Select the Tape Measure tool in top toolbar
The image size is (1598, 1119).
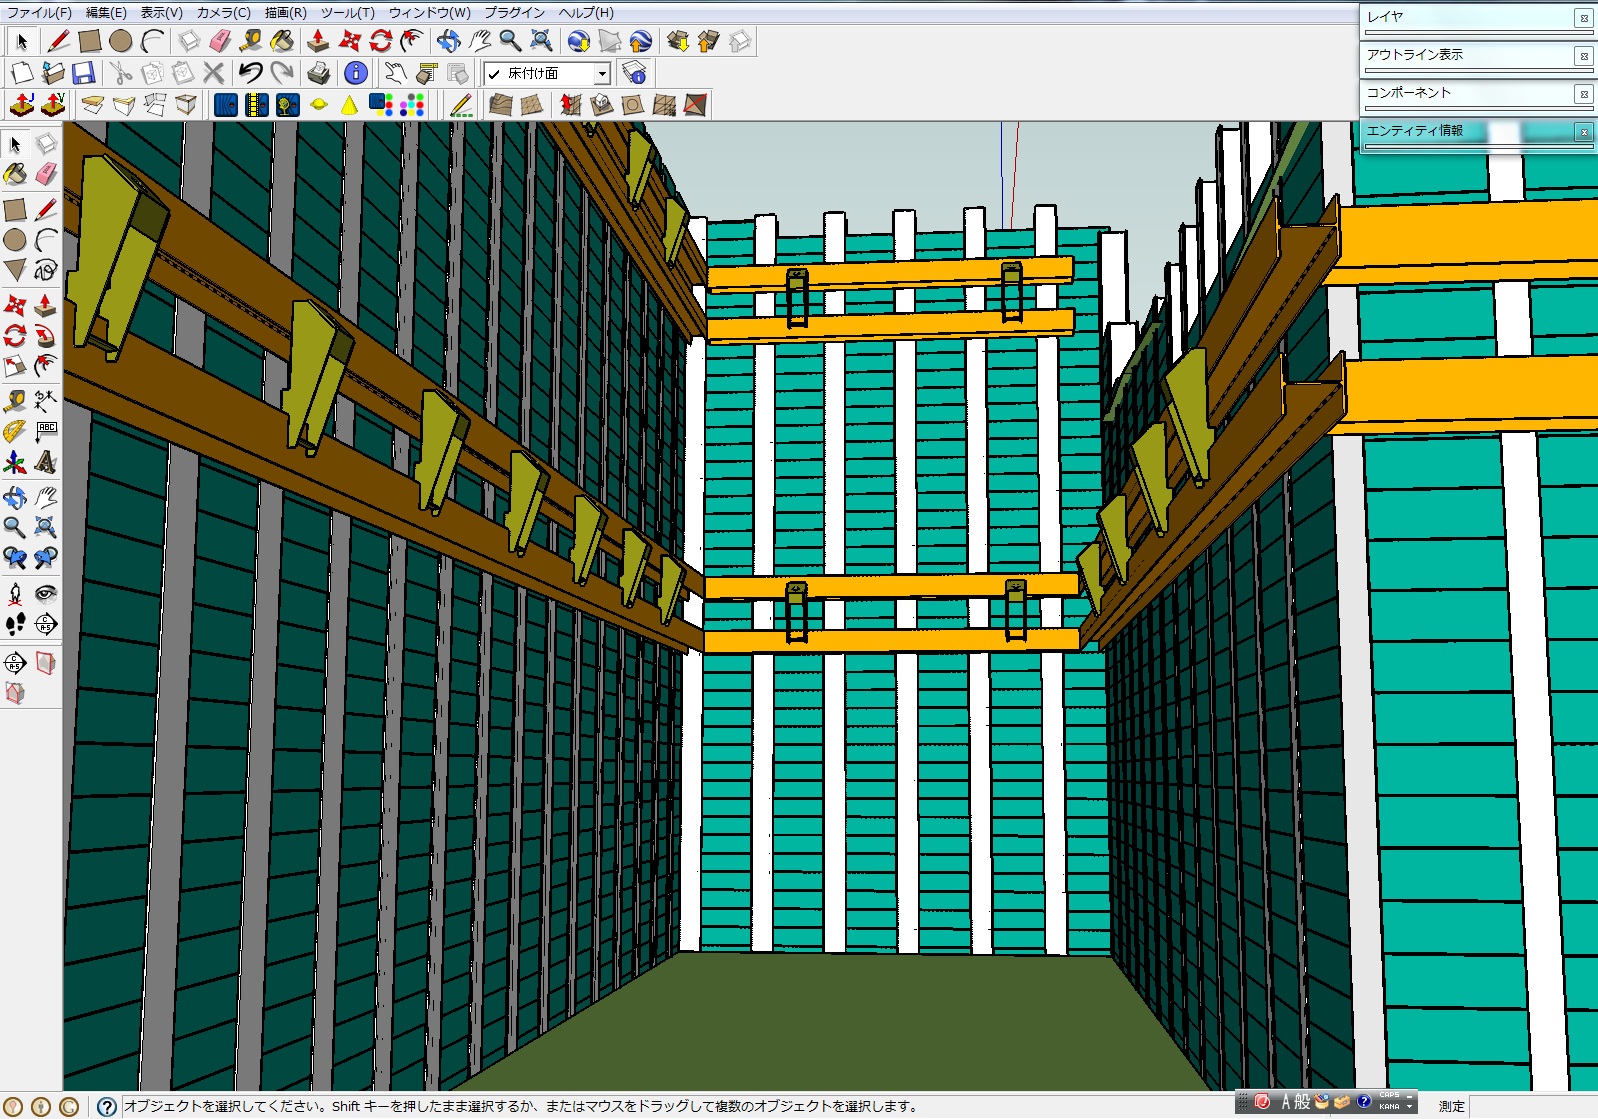[x=250, y=41]
